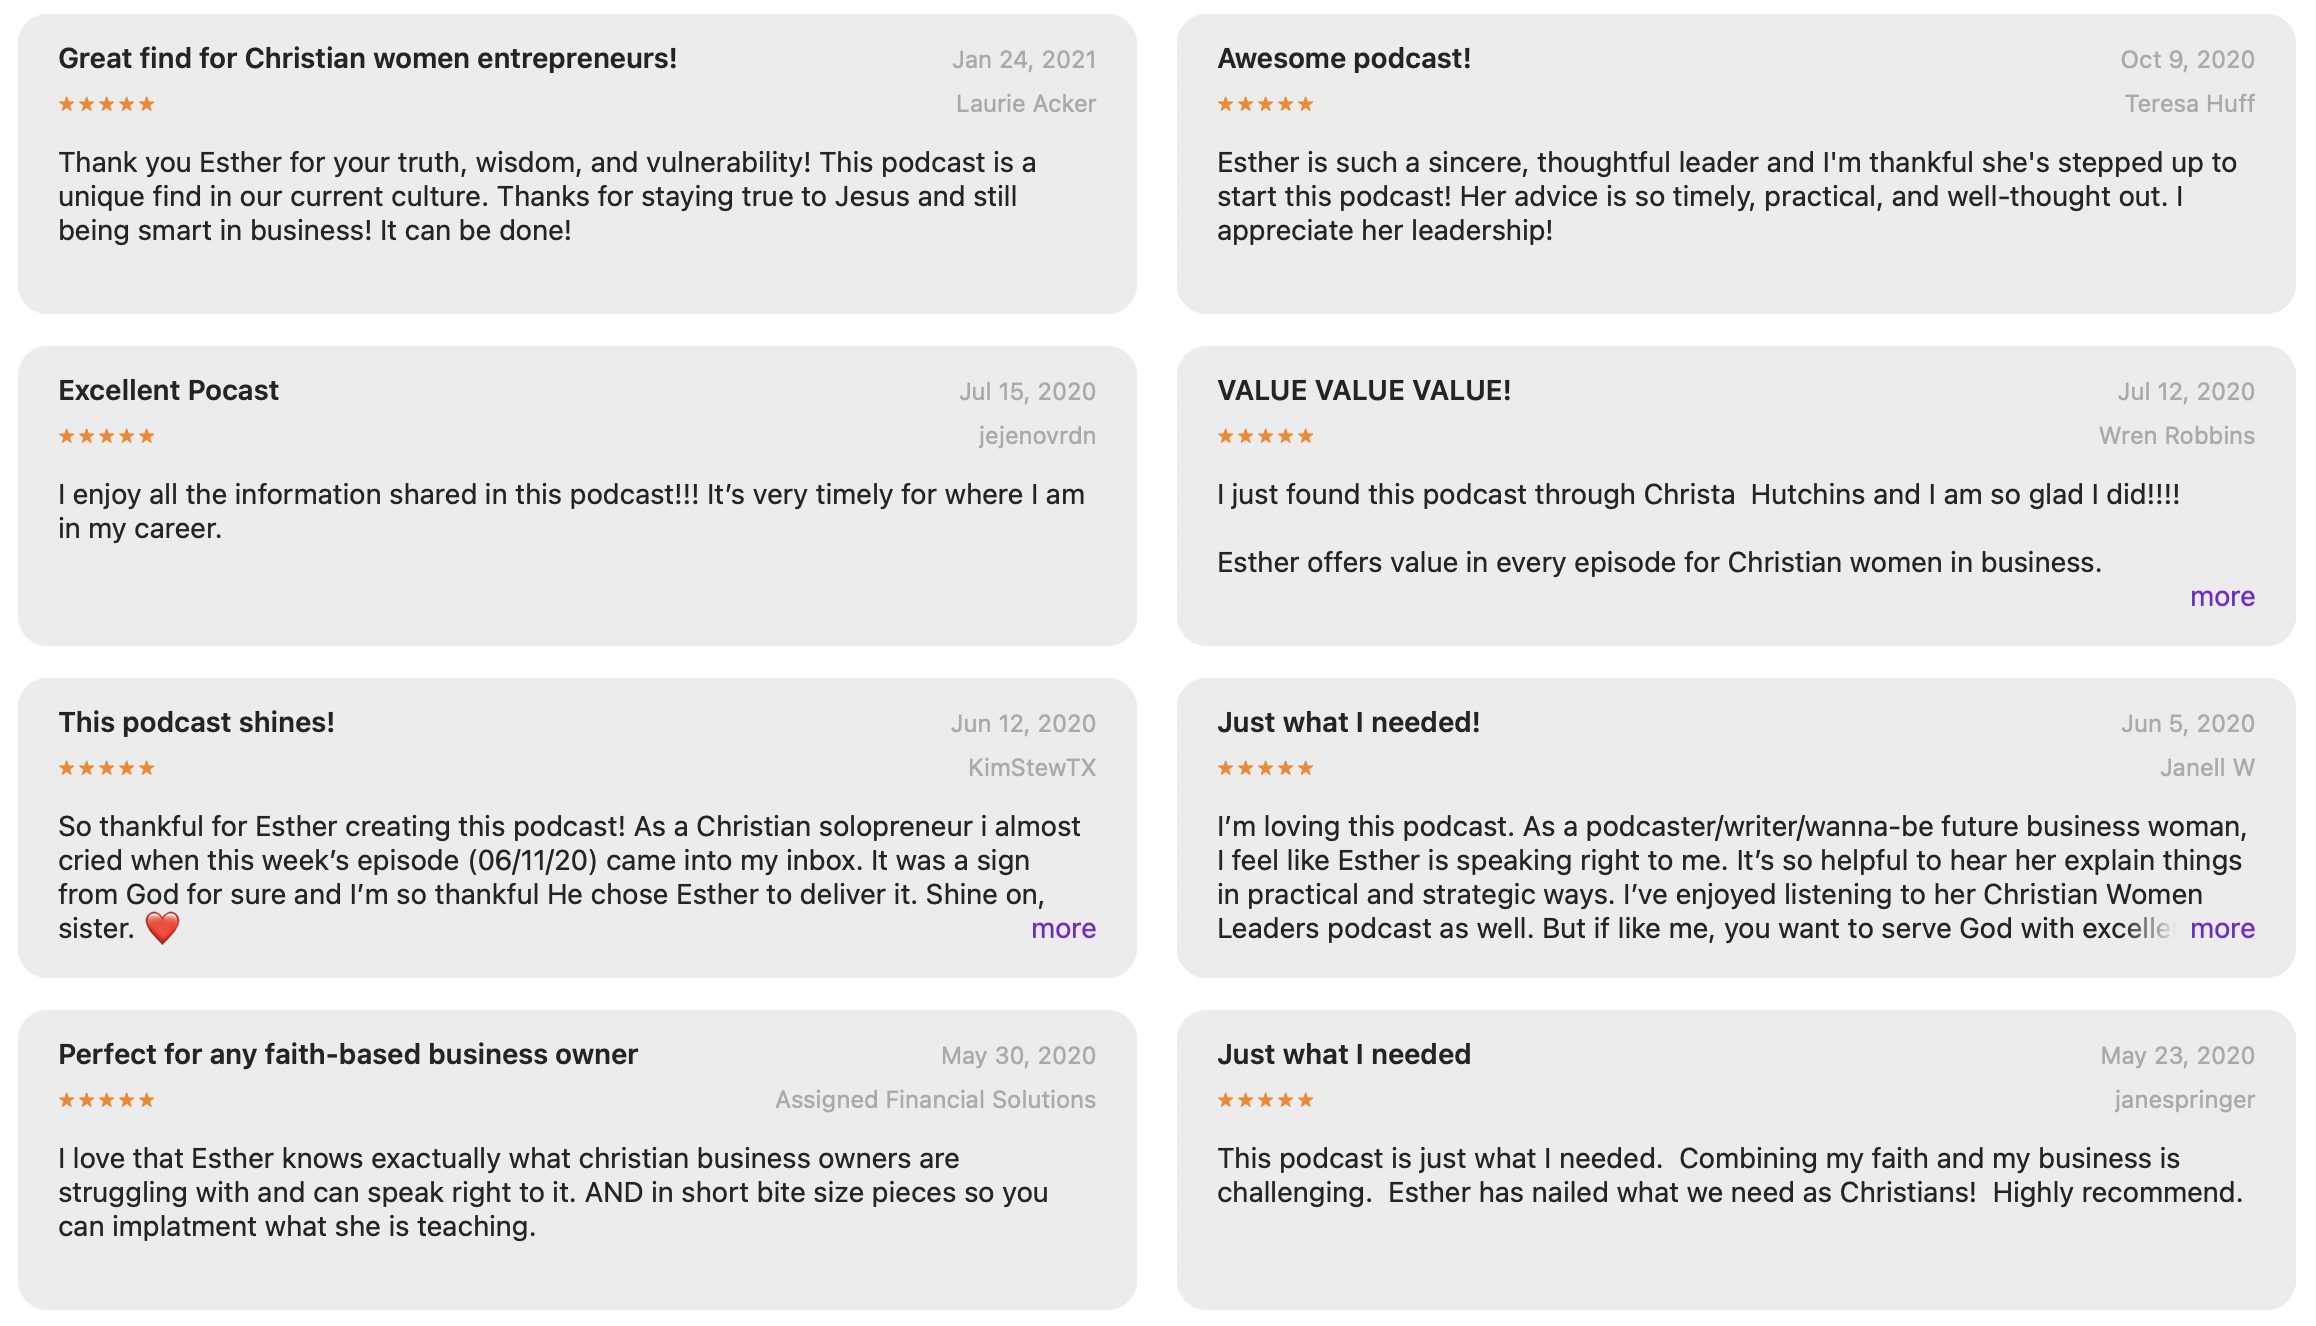
Task: Click the stars on Wren Robbins' review
Action: [x=1265, y=436]
